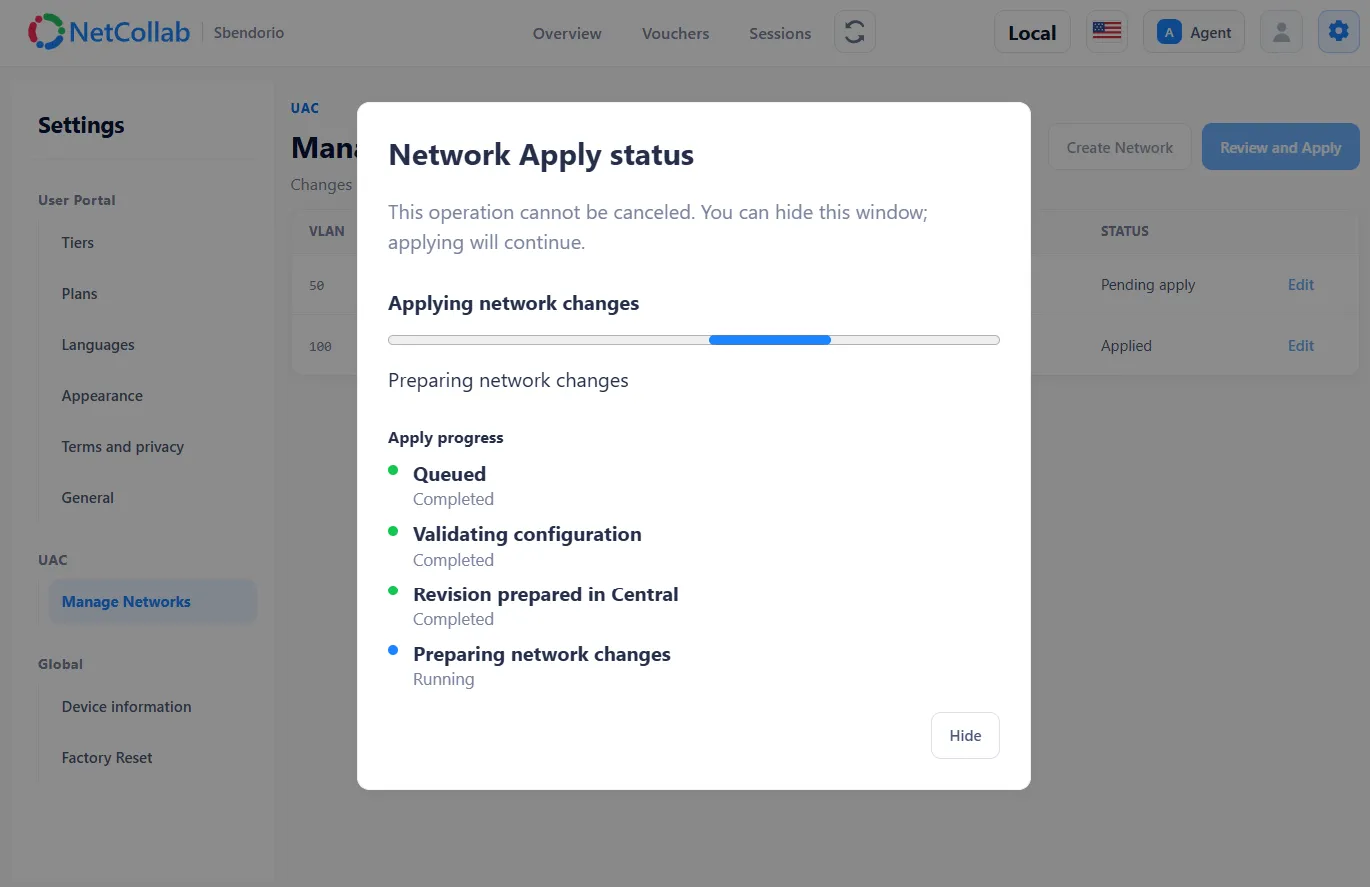Click the Create Network button
1370x887 pixels.
click(x=1119, y=147)
